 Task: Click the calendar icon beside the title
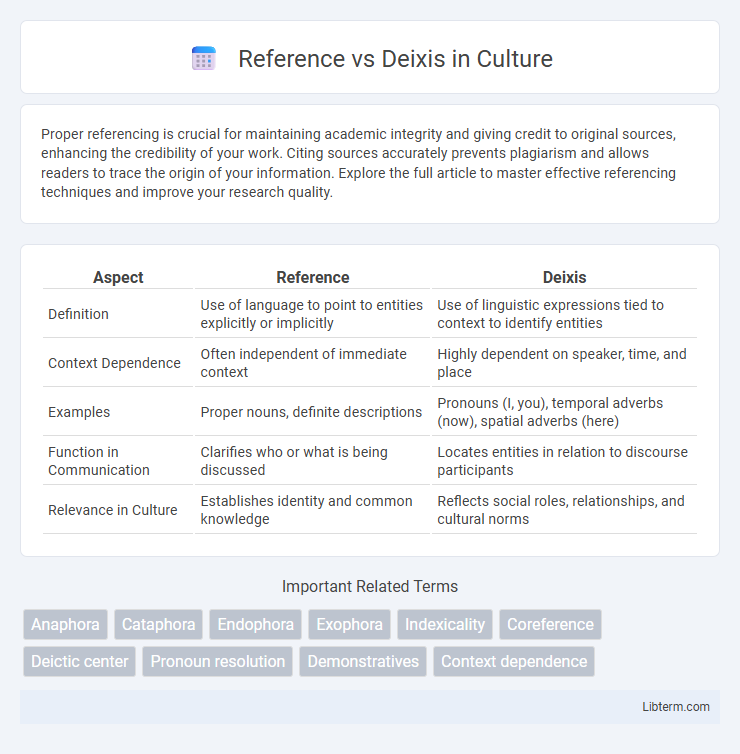(203, 59)
